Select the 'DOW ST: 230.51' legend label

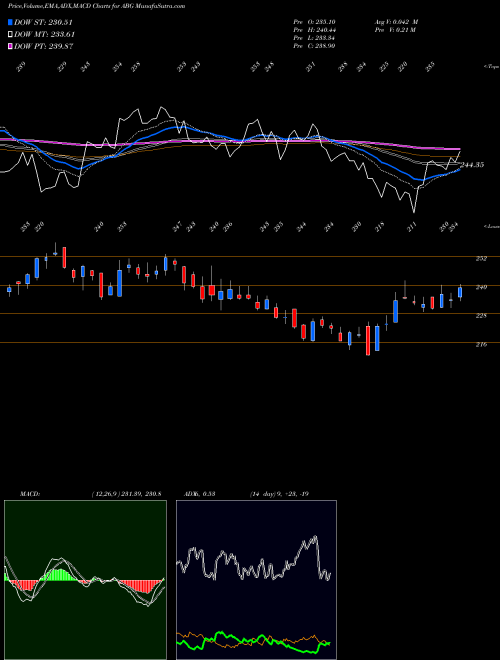click(44, 22)
